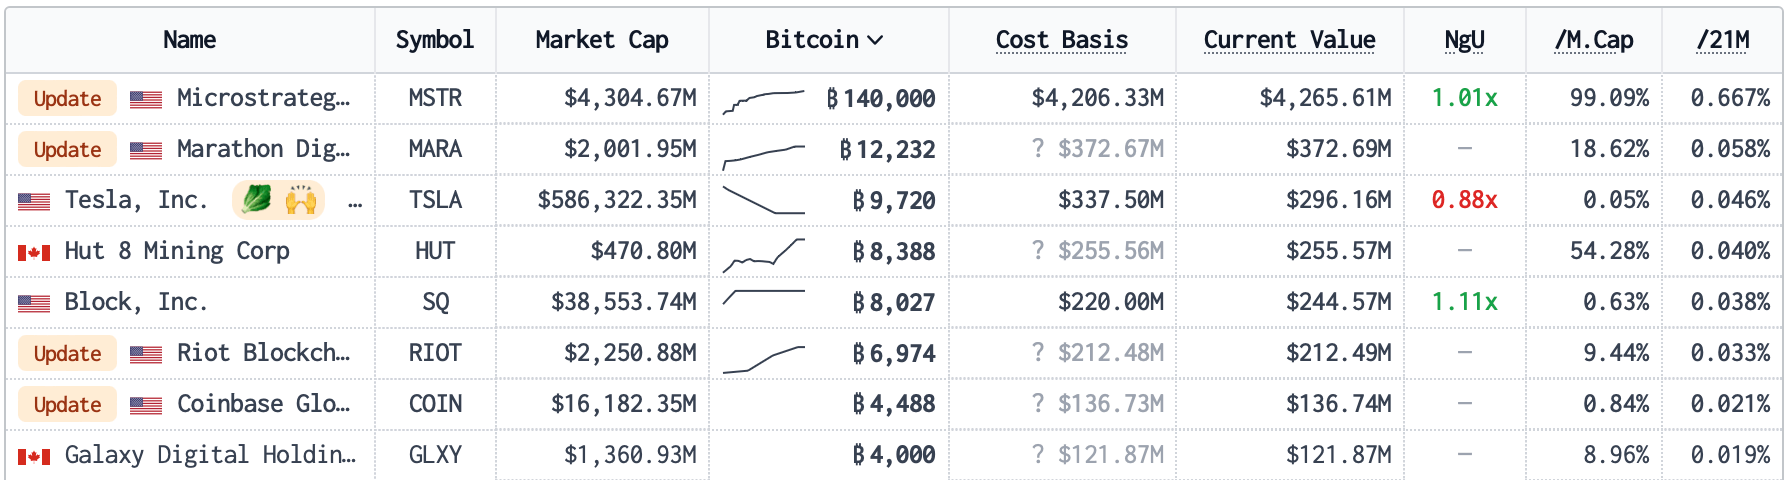Screen dimensions: 1784x480
Task: Click the question mark by Marathon cost basis
Action: (x=1038, y=149)
